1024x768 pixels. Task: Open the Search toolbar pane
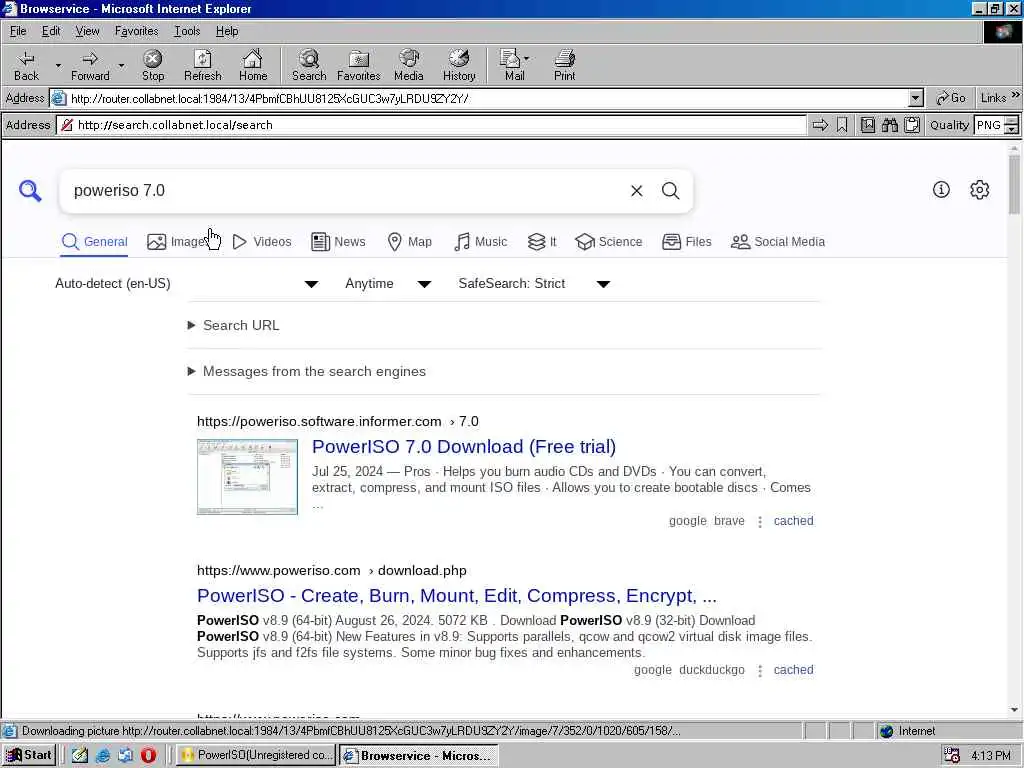tap(309, 65)
